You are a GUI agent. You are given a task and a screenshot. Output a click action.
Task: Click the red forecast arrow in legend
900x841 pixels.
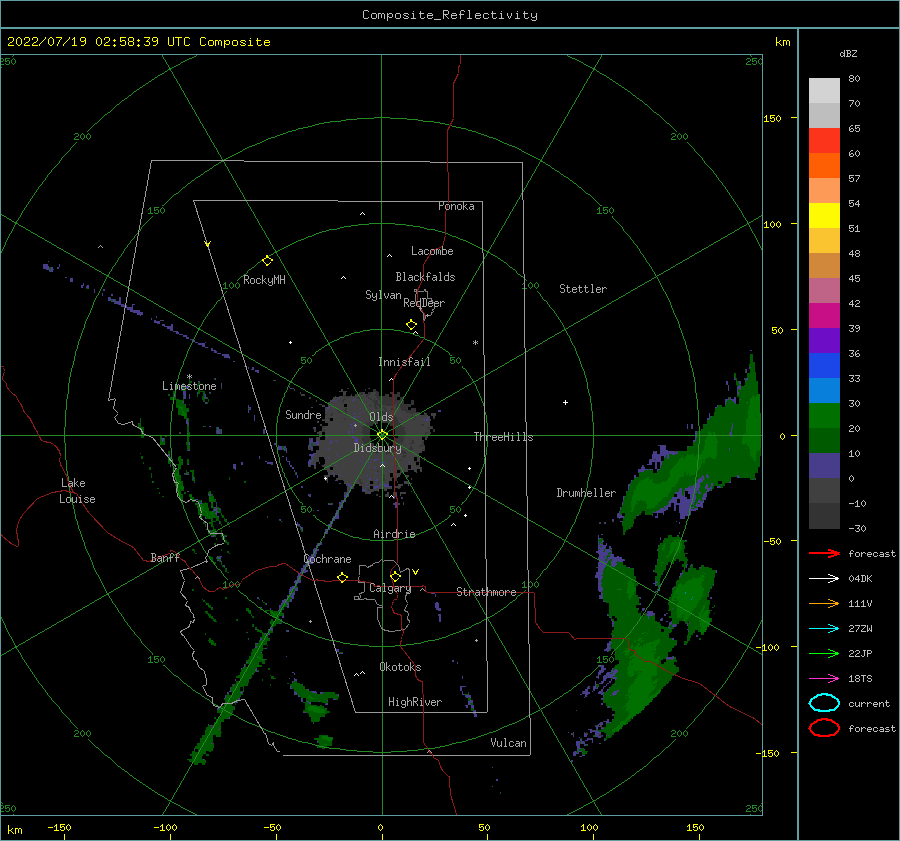tap(824, 553)
